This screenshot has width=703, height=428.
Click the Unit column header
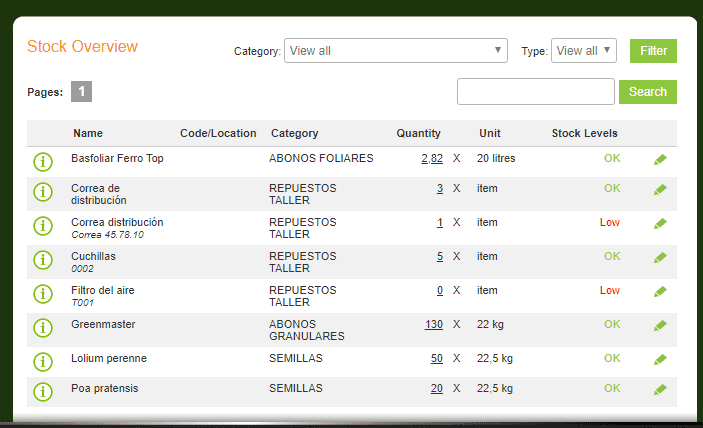point(490,133)
